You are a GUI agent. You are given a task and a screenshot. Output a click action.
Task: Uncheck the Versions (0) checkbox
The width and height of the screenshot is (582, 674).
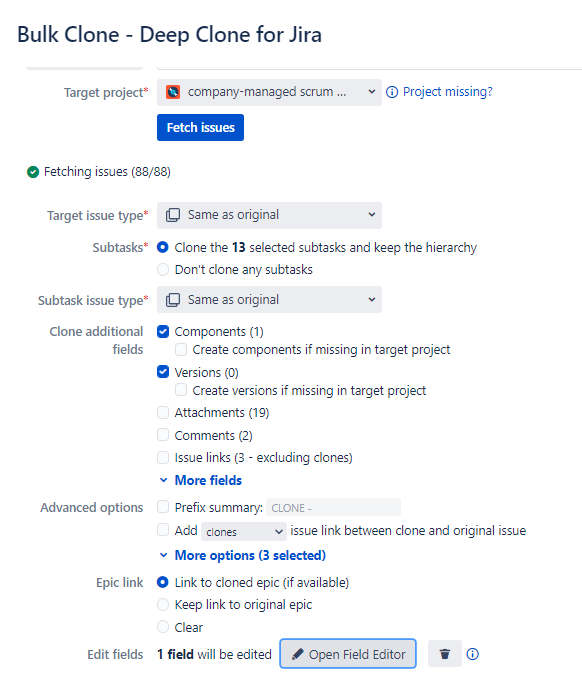(163, 371)
